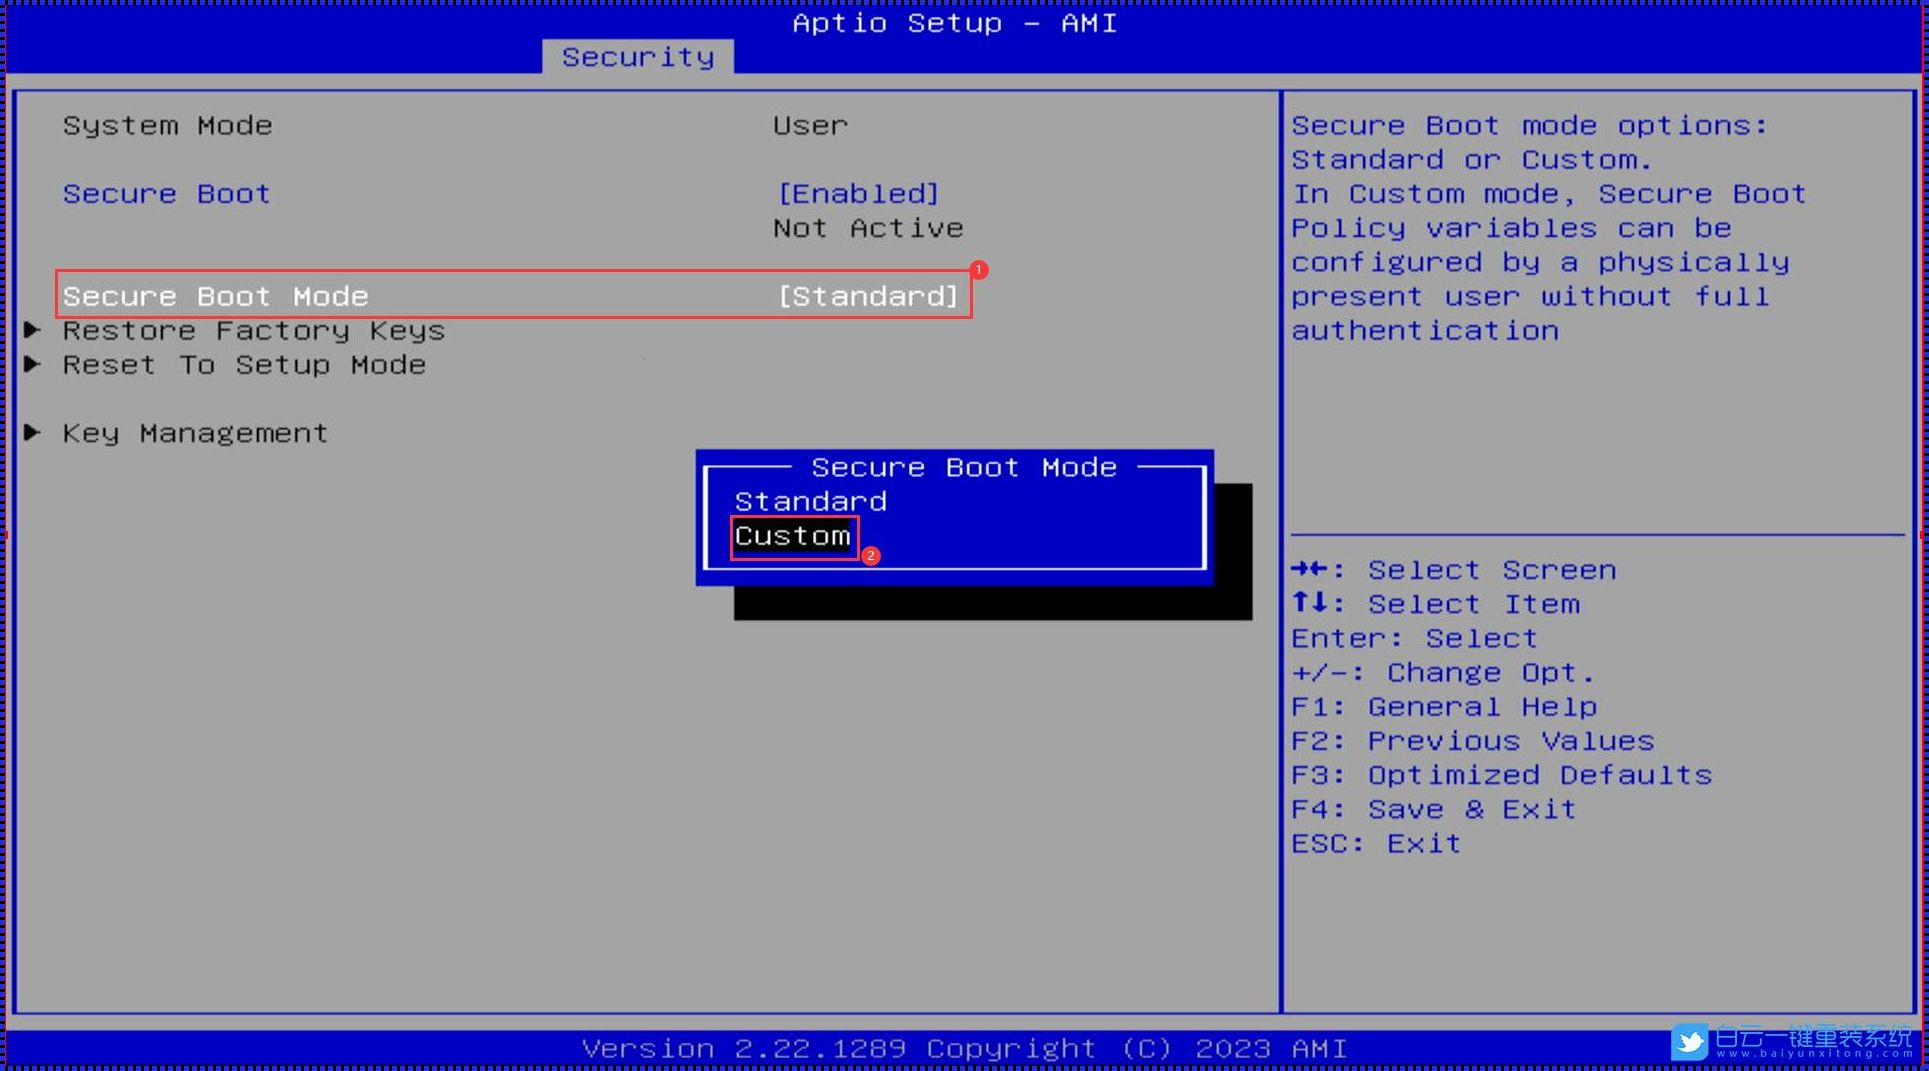Click the F1: General Help hint
This screenshot has width=1929, height=1071.
point(1444,707)
